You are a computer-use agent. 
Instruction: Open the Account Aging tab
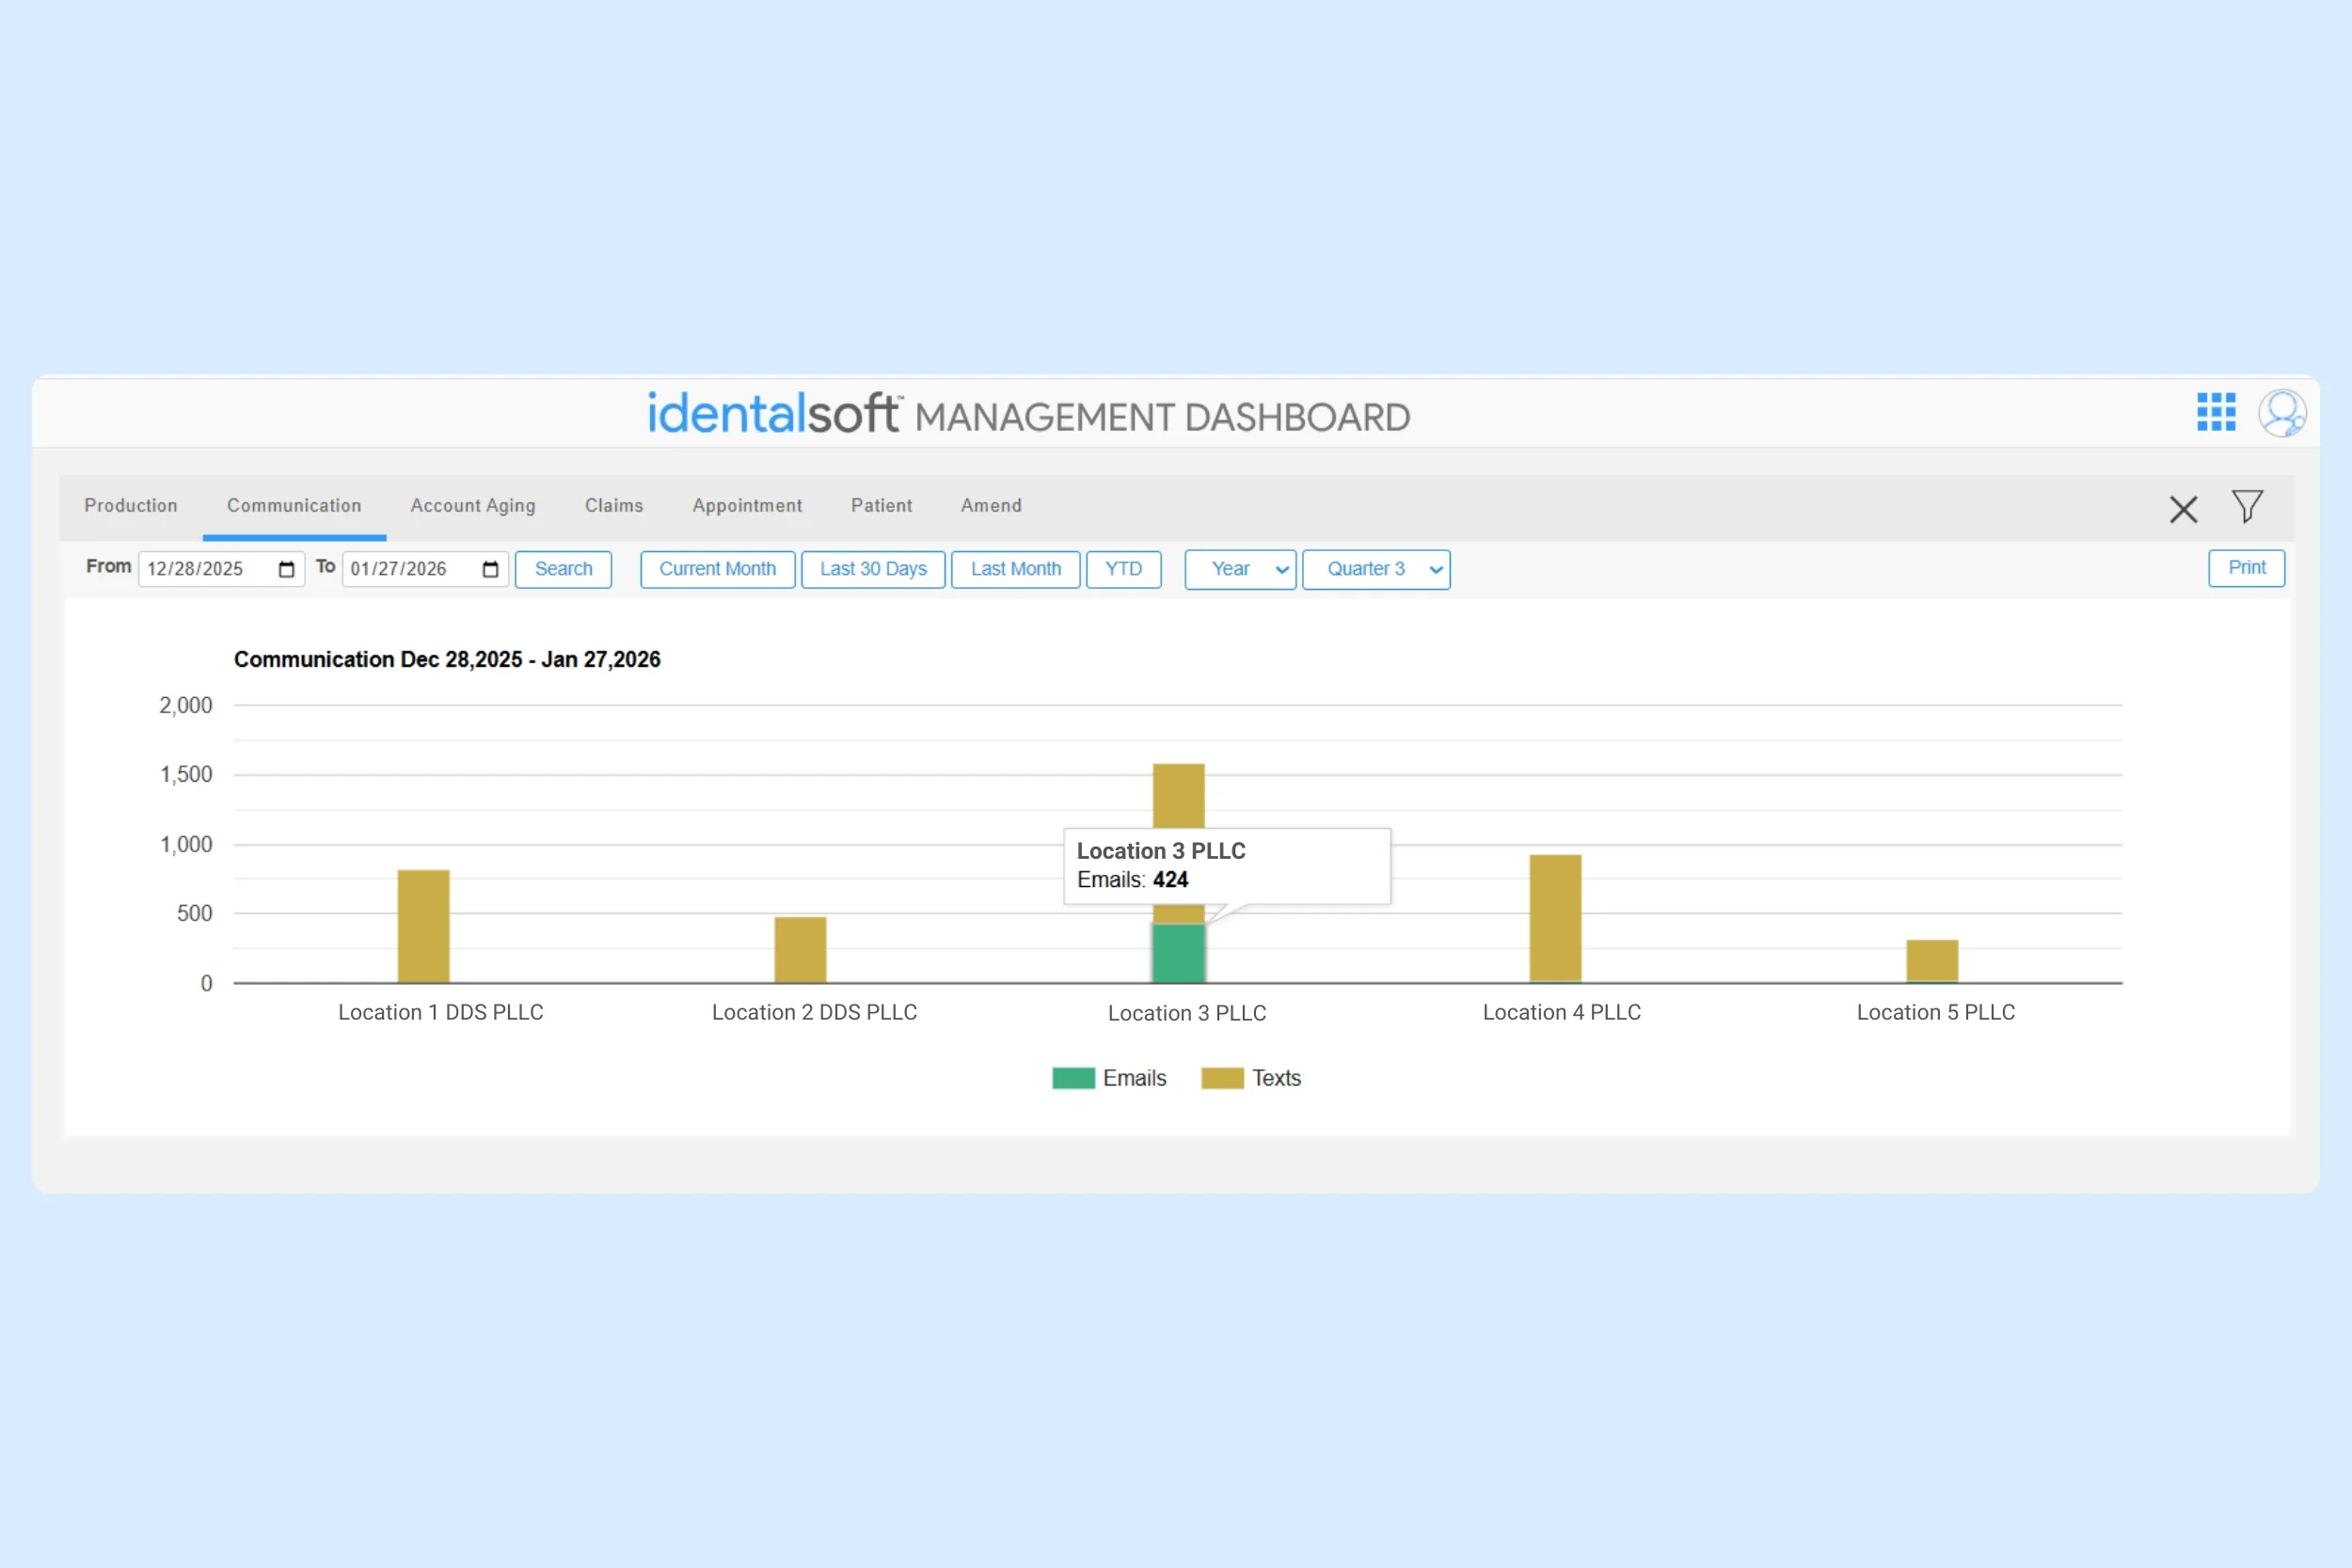tap(473, 506)
